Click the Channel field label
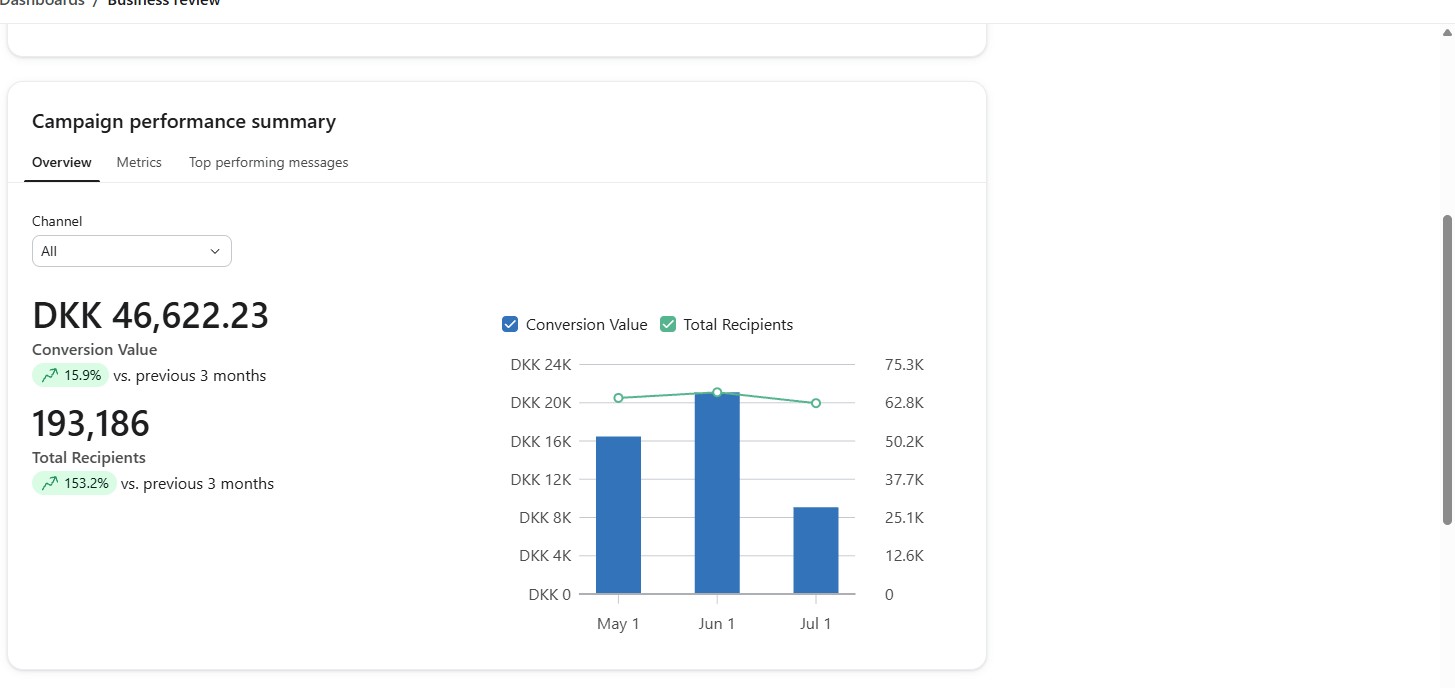 pos(57,221)
